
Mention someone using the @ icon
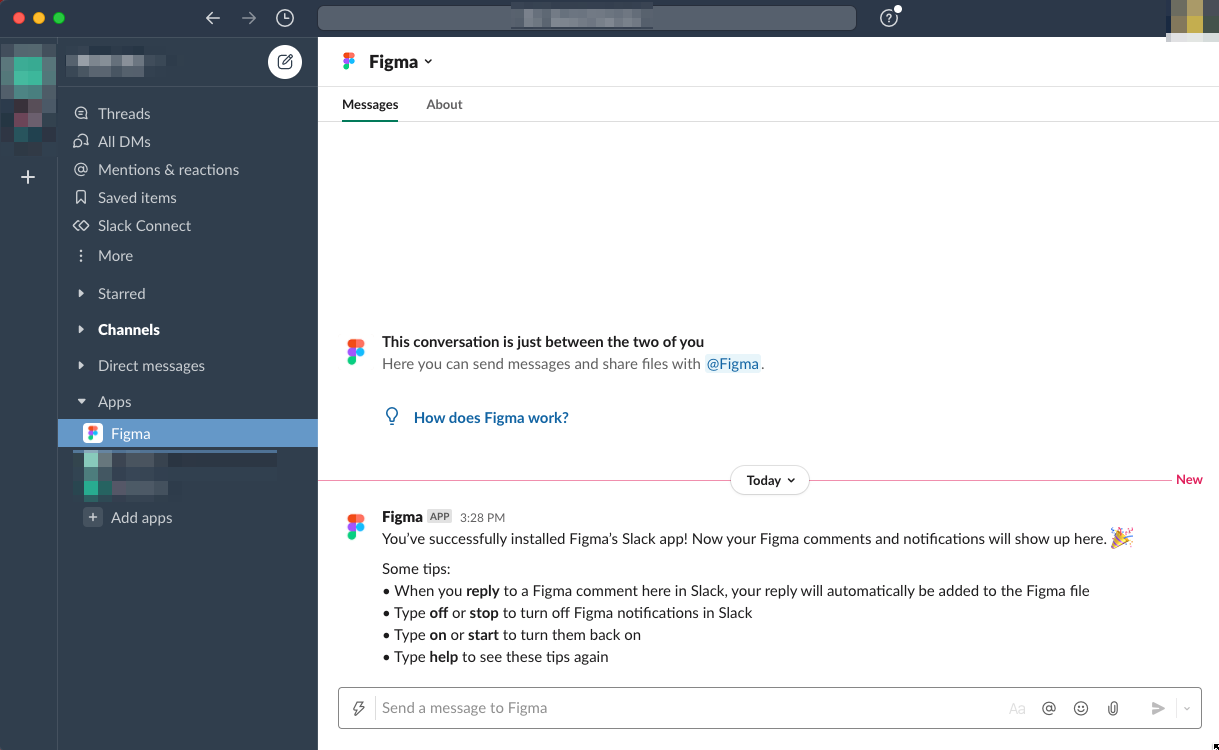click(1049, 708)
